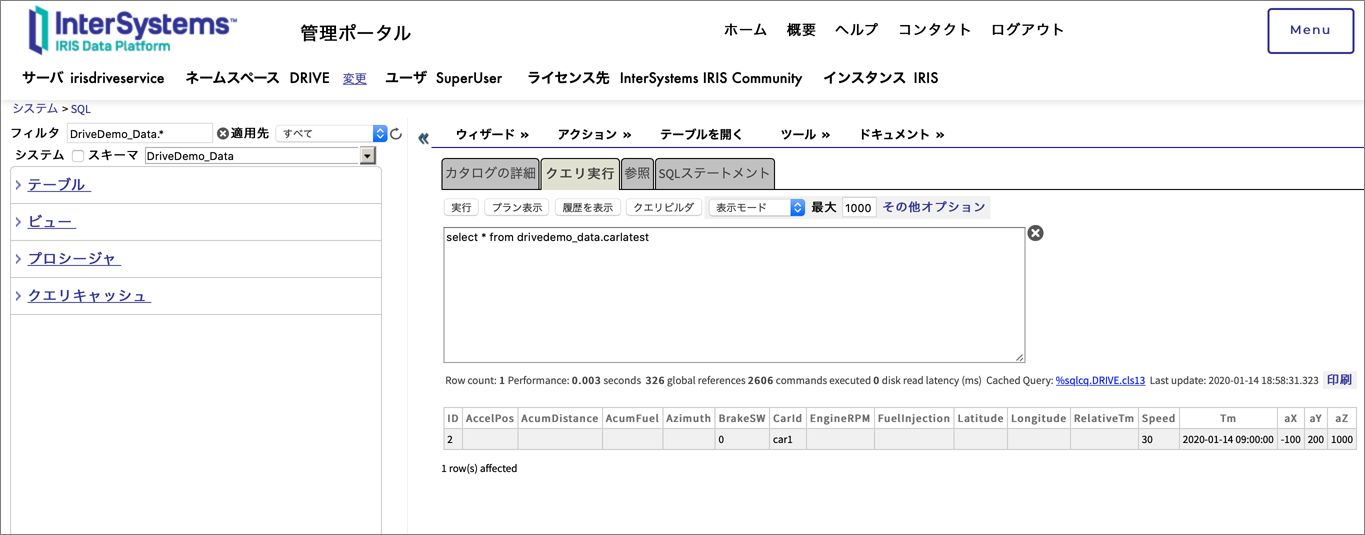Click the CarId column header
The width and height of the screenshot is (1365, 535).
coord(788,418)
